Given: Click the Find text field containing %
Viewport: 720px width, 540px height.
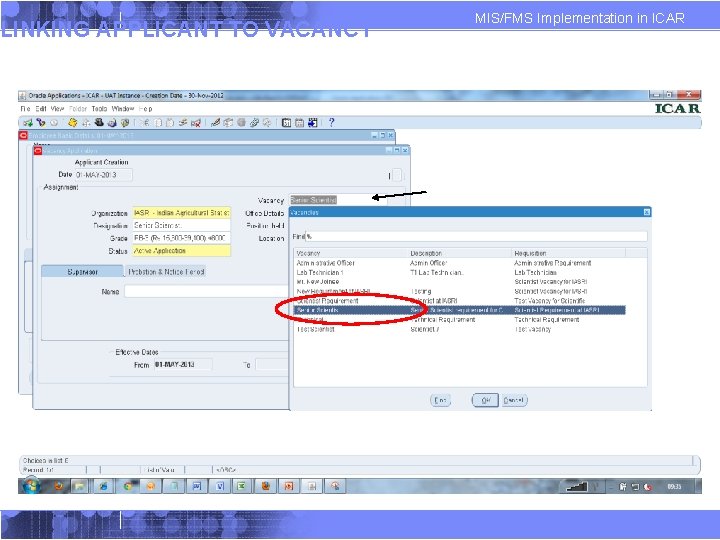Looking at the screenshot, I should (476, 236).
